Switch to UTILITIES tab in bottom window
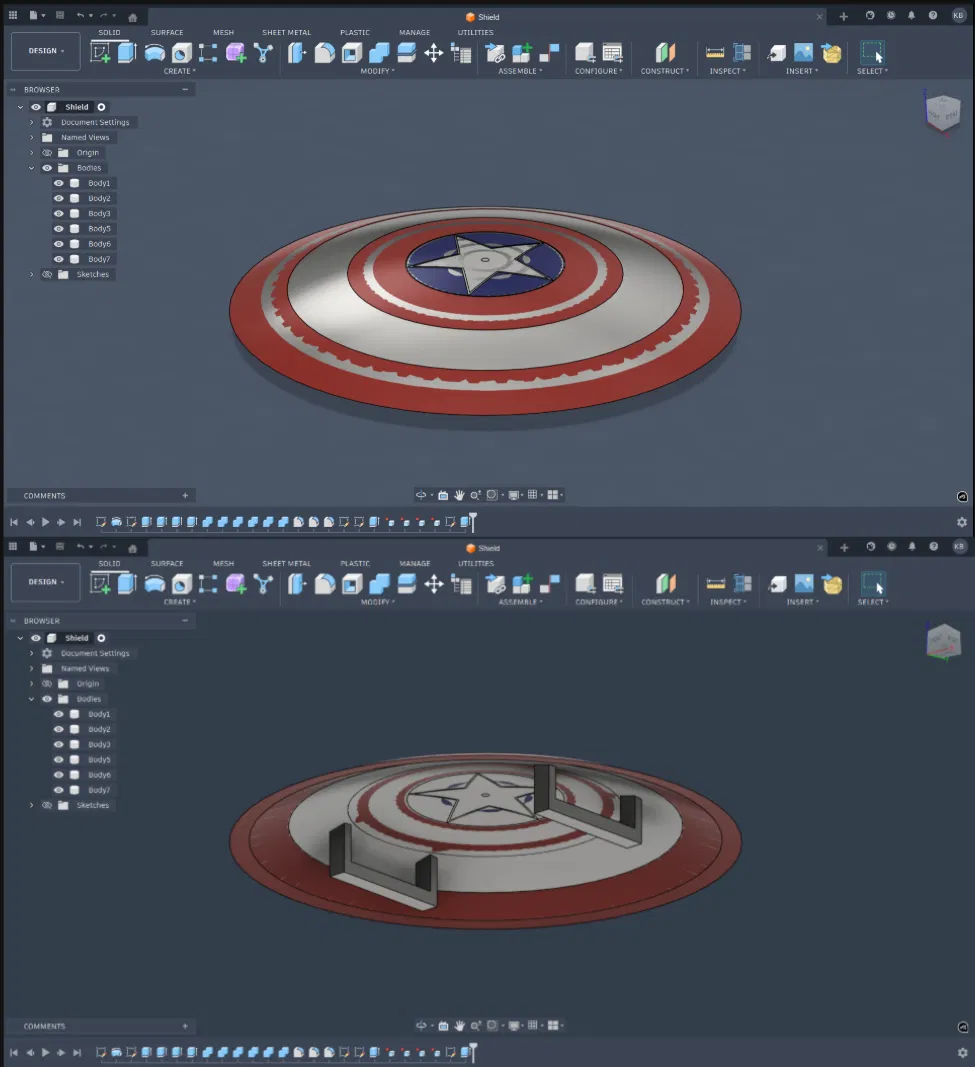975x1067 pixels. pos(476,563)
